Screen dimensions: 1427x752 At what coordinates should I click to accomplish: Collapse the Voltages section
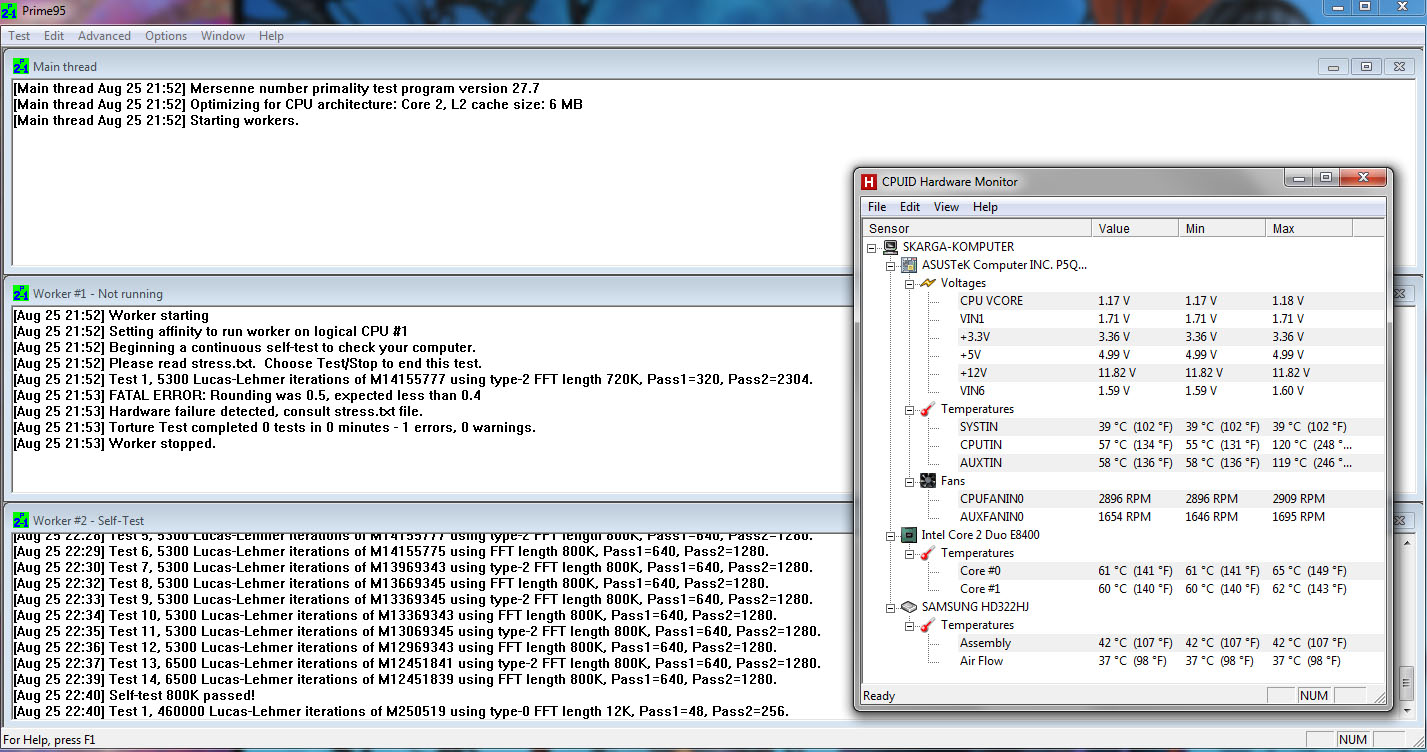(x=910, y=283)
